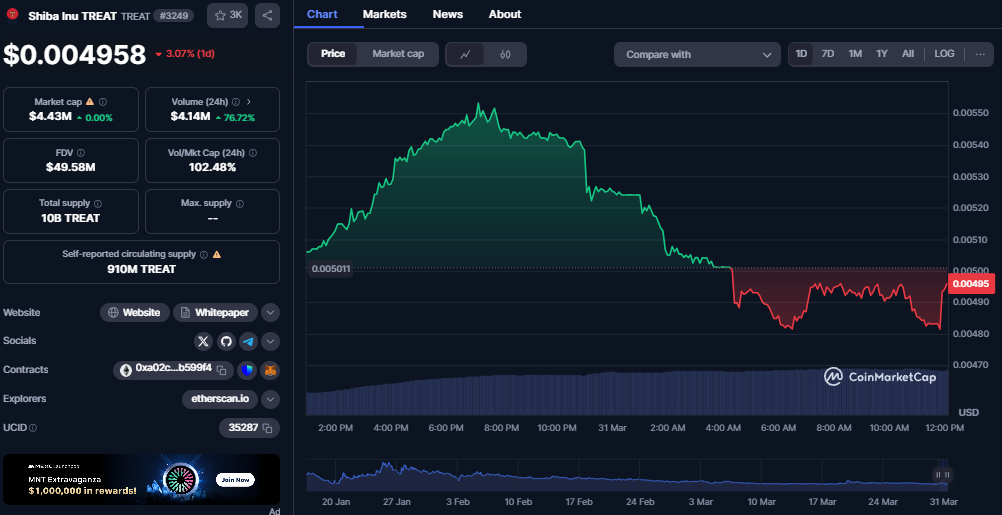Add TREAT to watchlist via star button
The height and width of the screenshot is (515, 1002).
227,15
